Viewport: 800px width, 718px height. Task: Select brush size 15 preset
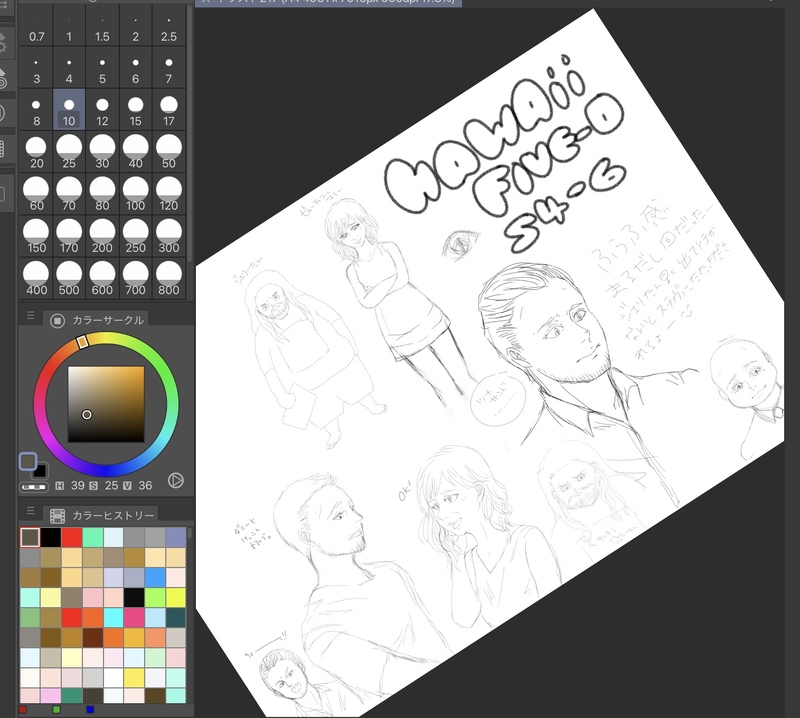point(135,110)
